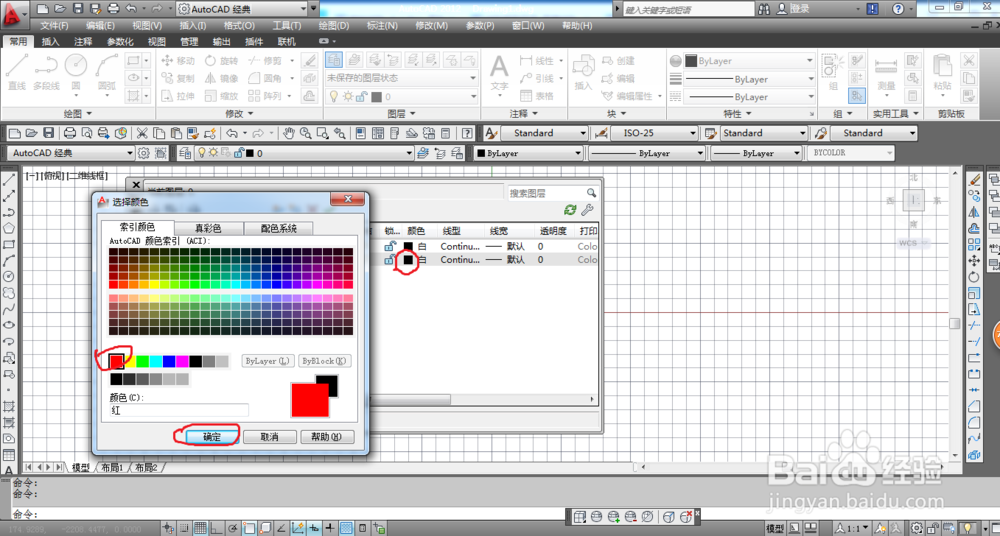Click the cut scissors icon in standard toolbar
Screen dimensions: 1000x536
pyautogui.click(x=142, y=133)
